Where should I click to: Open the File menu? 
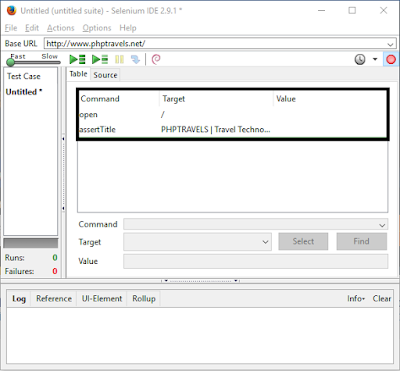click(11, 28)
